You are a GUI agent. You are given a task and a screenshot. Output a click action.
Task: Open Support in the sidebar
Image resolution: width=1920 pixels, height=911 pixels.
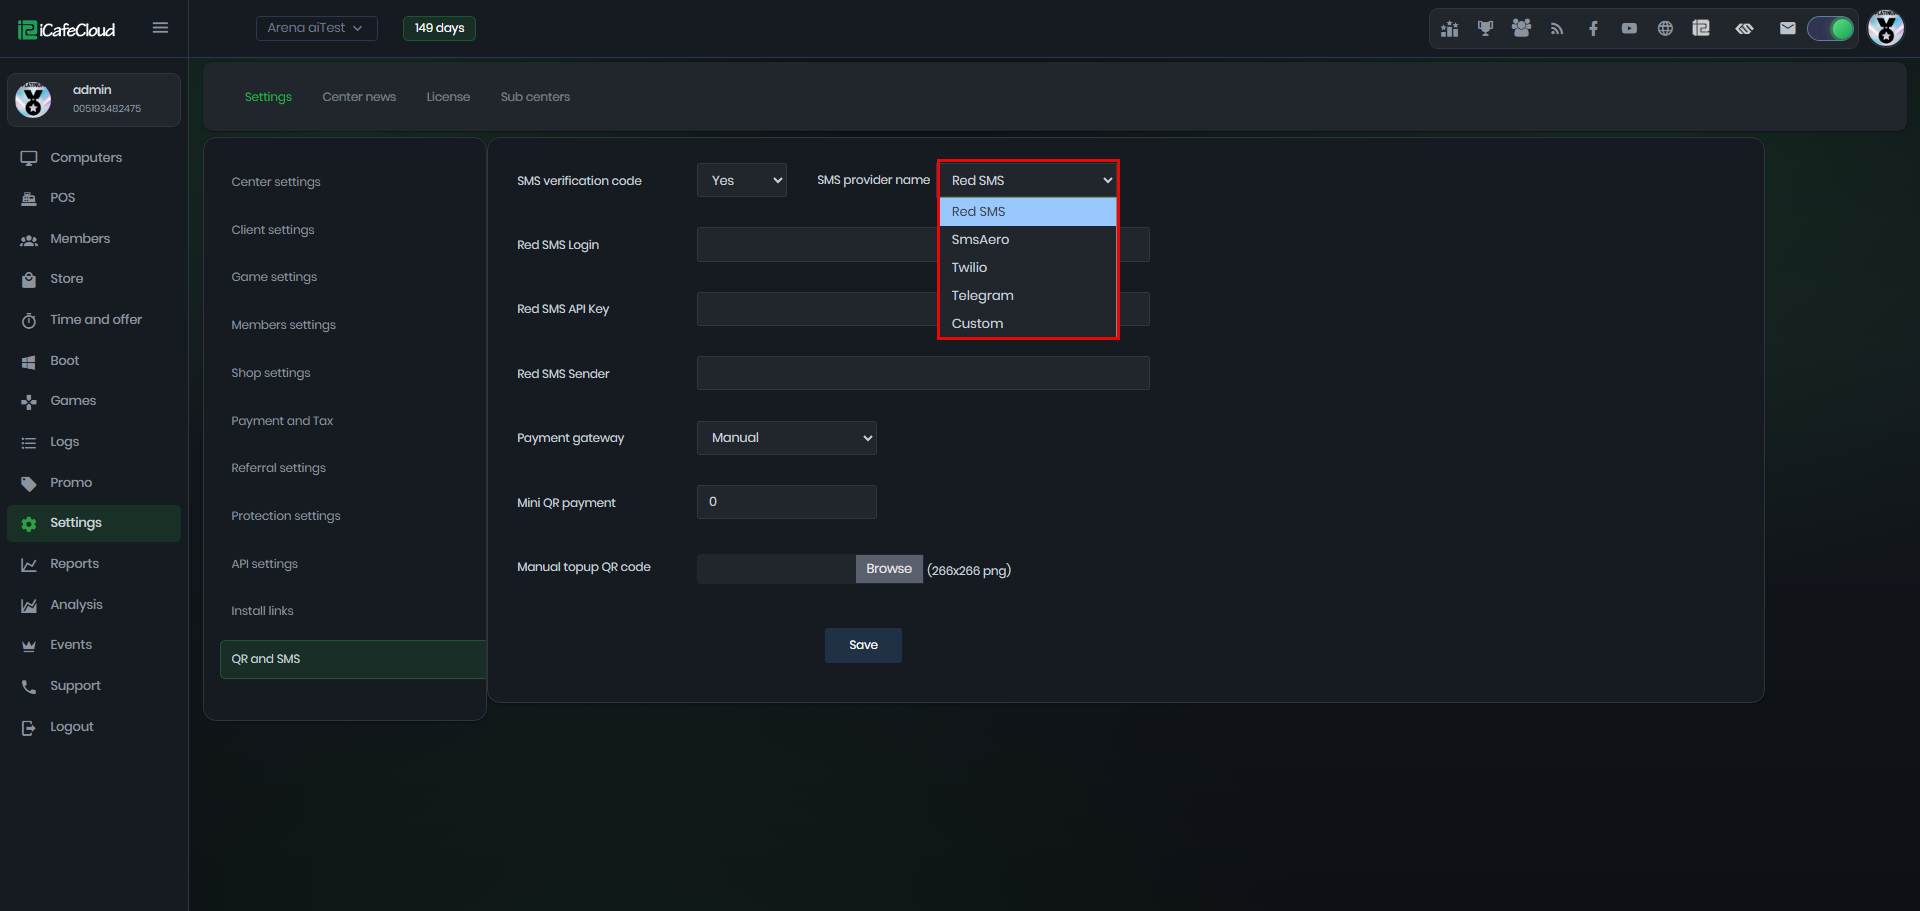tap(94, 686)
